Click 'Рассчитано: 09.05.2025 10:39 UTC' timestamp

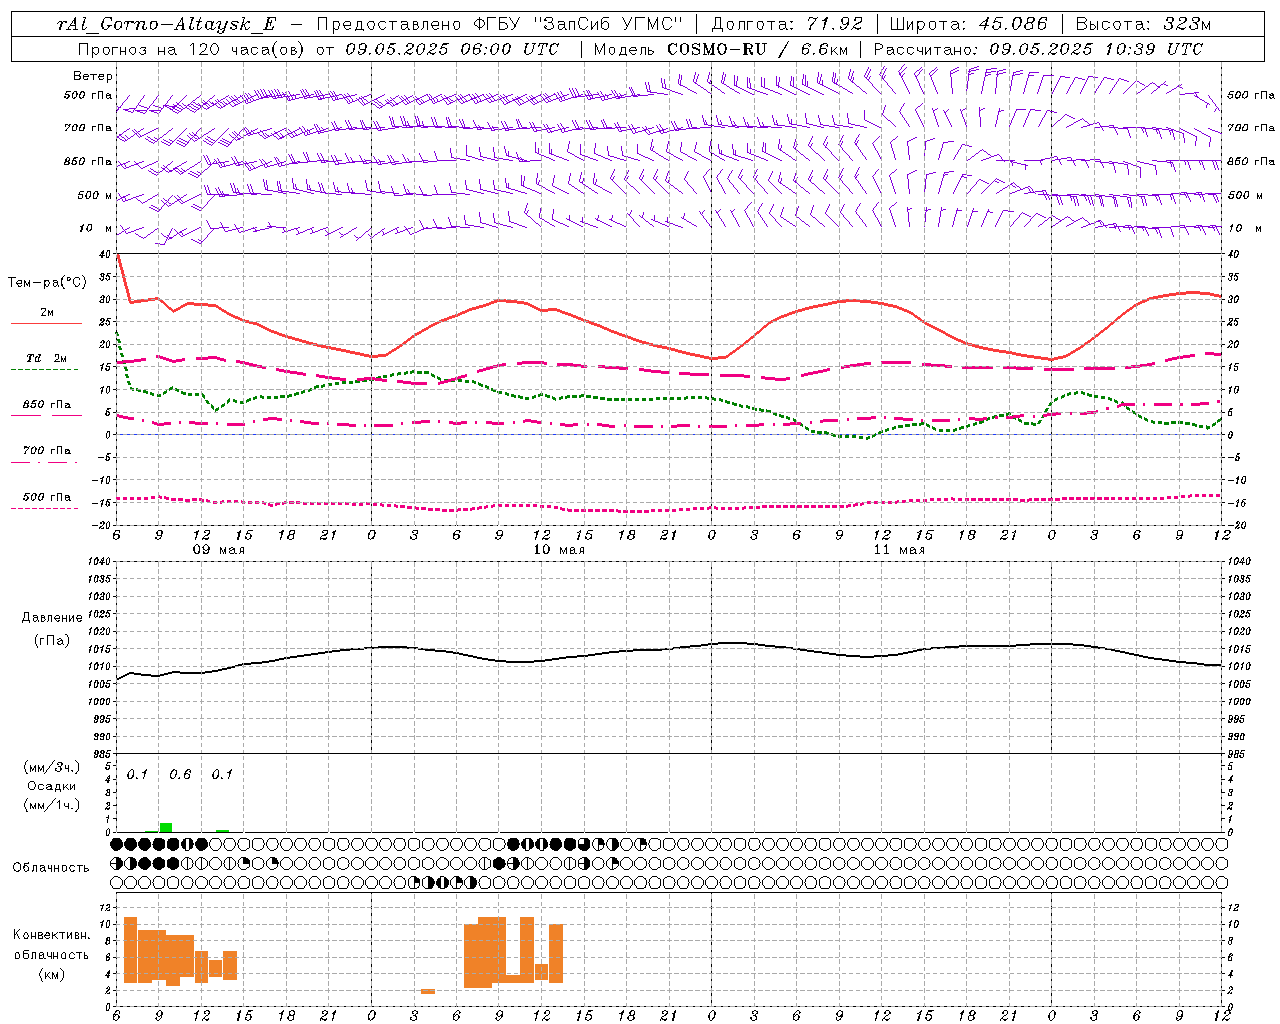(1038, 49)
